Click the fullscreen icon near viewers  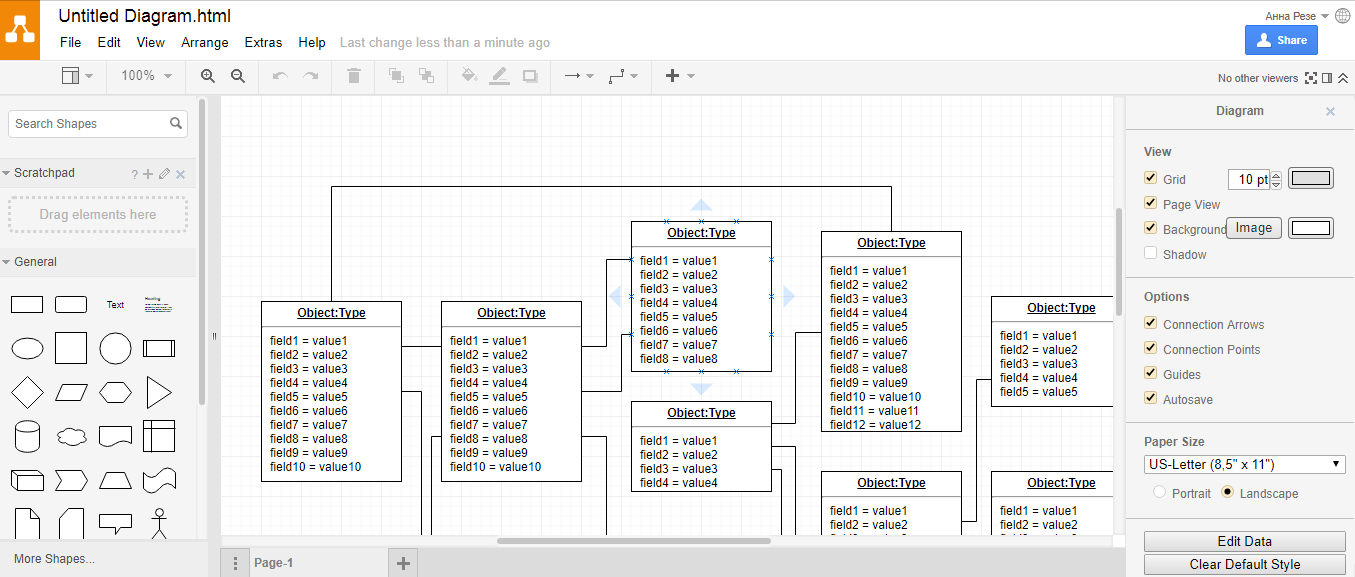coord(1311,78)
